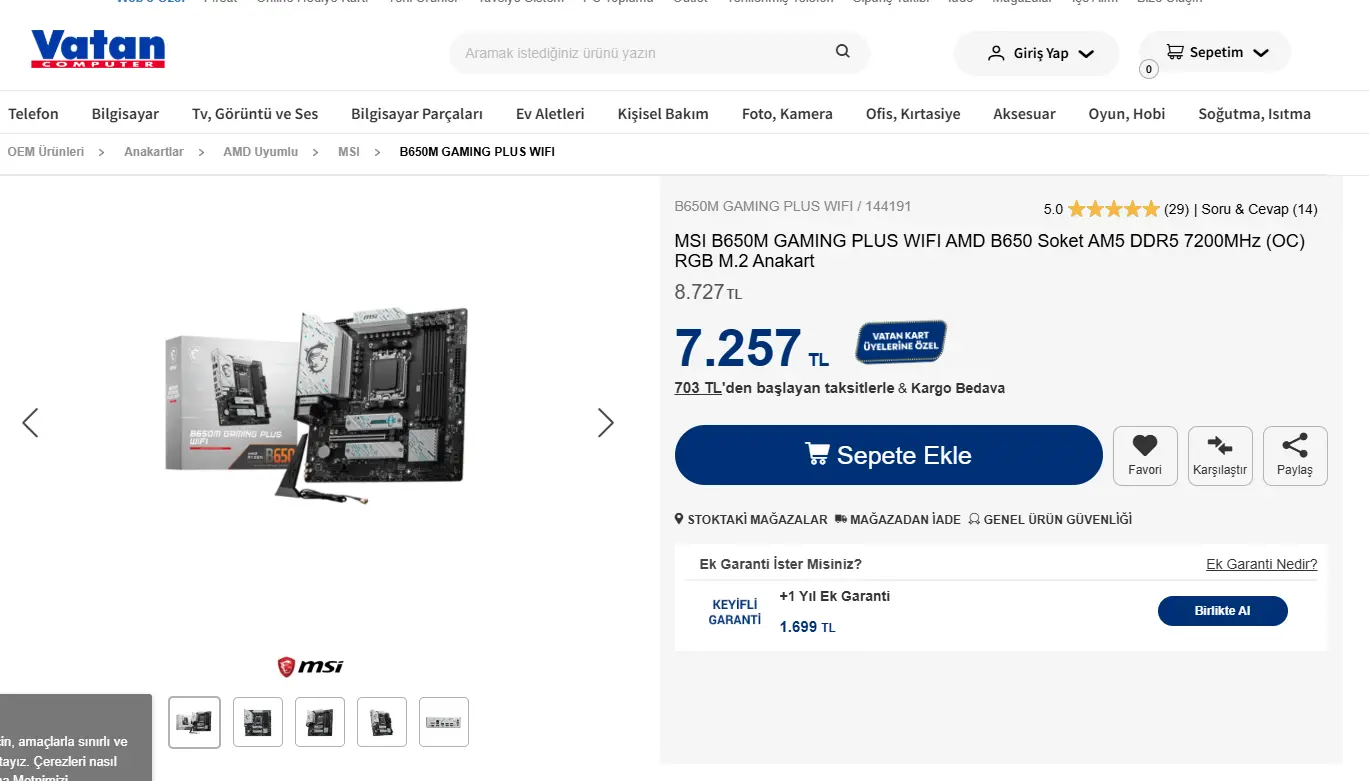This screenshot has width=1369, height=781.
Task: Open Bilgisayar Parçaları category
Action: [417, 114]
